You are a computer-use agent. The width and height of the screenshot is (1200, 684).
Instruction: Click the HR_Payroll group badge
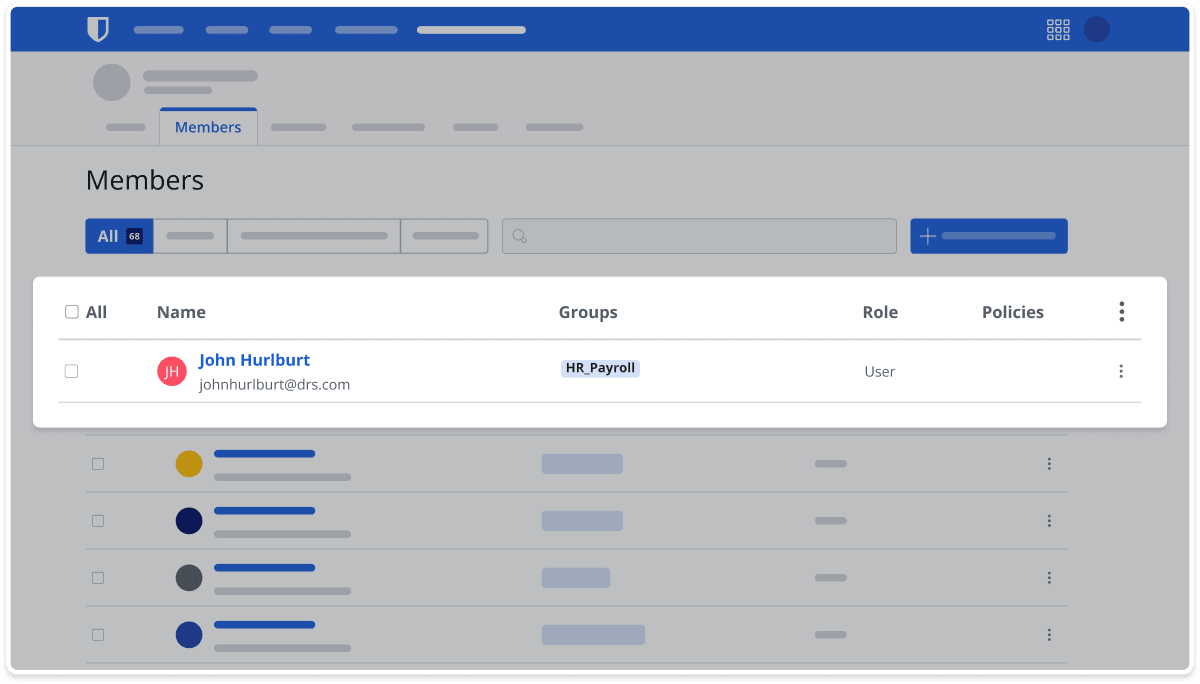pyautogui.click(x=600, y=368)
